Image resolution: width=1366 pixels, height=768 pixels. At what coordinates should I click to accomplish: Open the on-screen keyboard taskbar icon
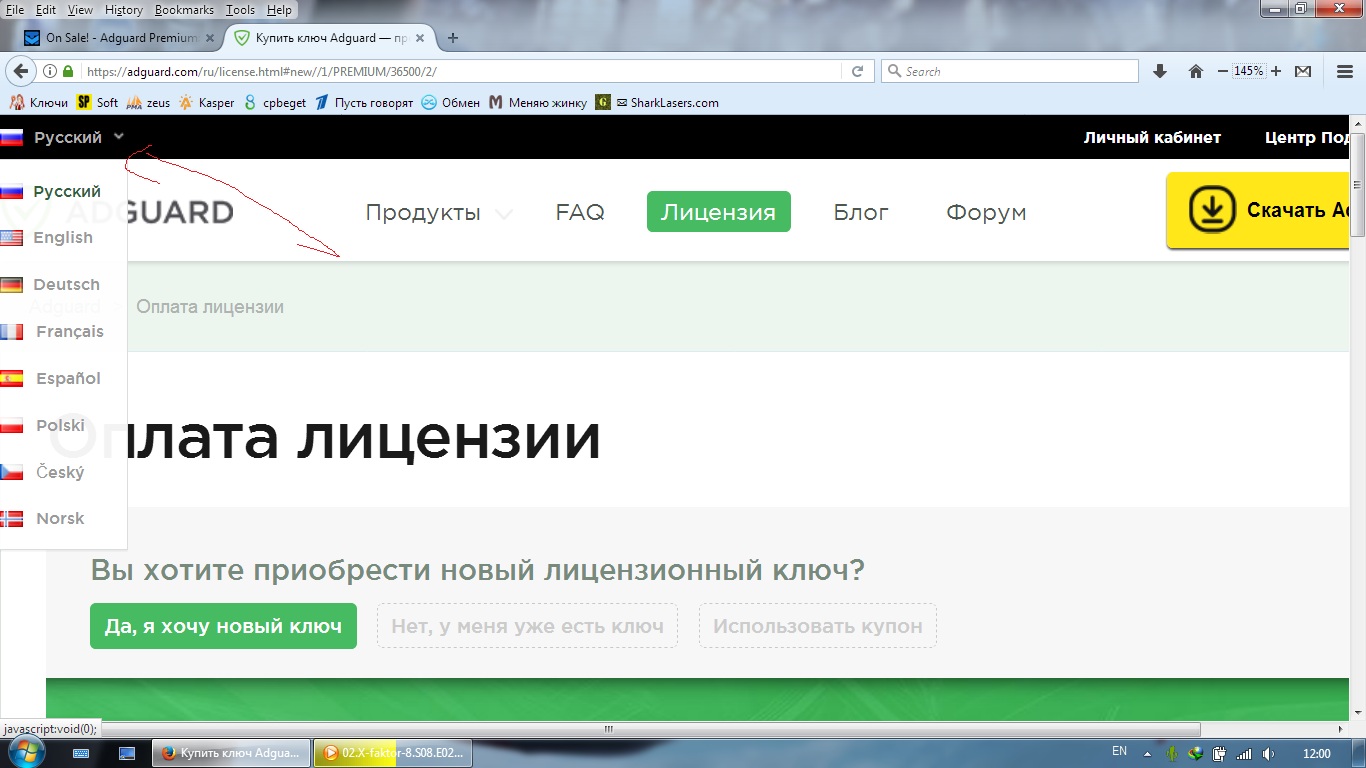pyautogui.click(x=81, y=753)
